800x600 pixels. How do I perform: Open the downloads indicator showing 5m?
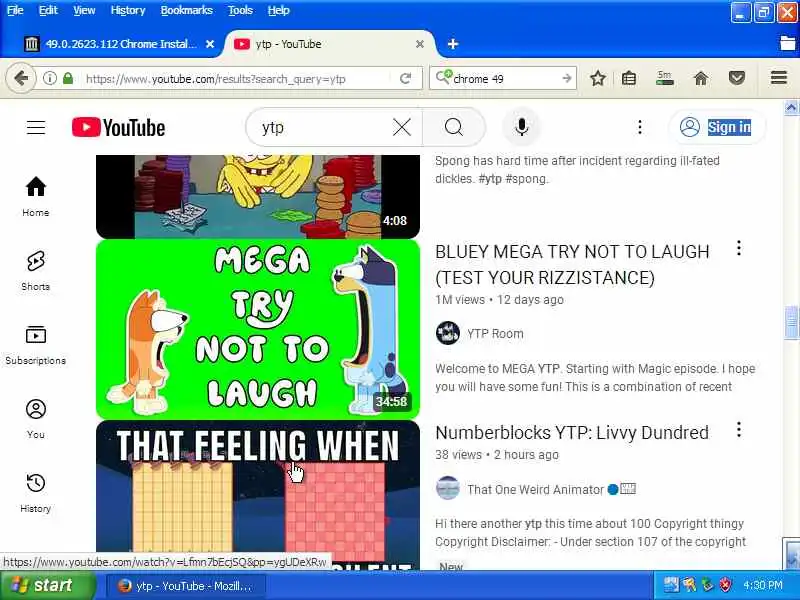point(664,79)
